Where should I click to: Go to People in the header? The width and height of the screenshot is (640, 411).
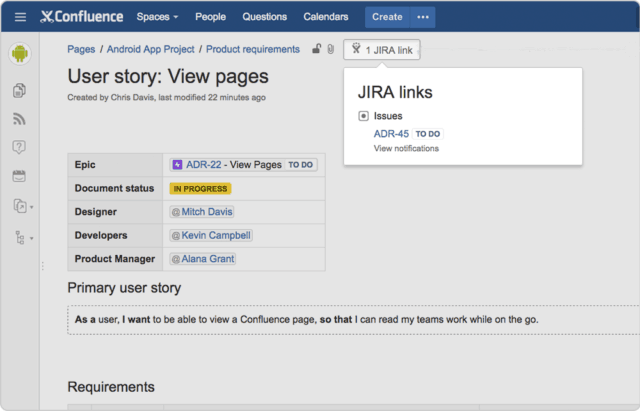pos(210,17)
